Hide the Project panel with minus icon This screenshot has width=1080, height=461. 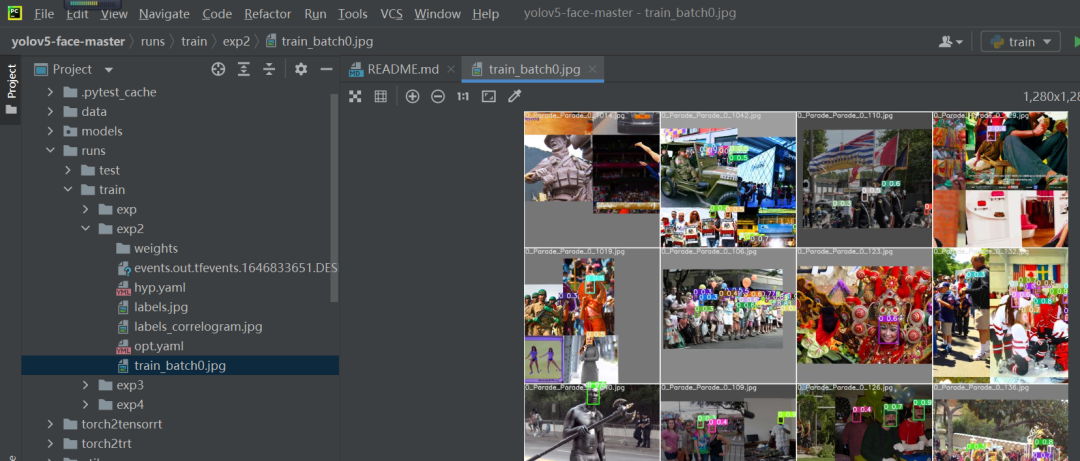click(x=326, y=69)
